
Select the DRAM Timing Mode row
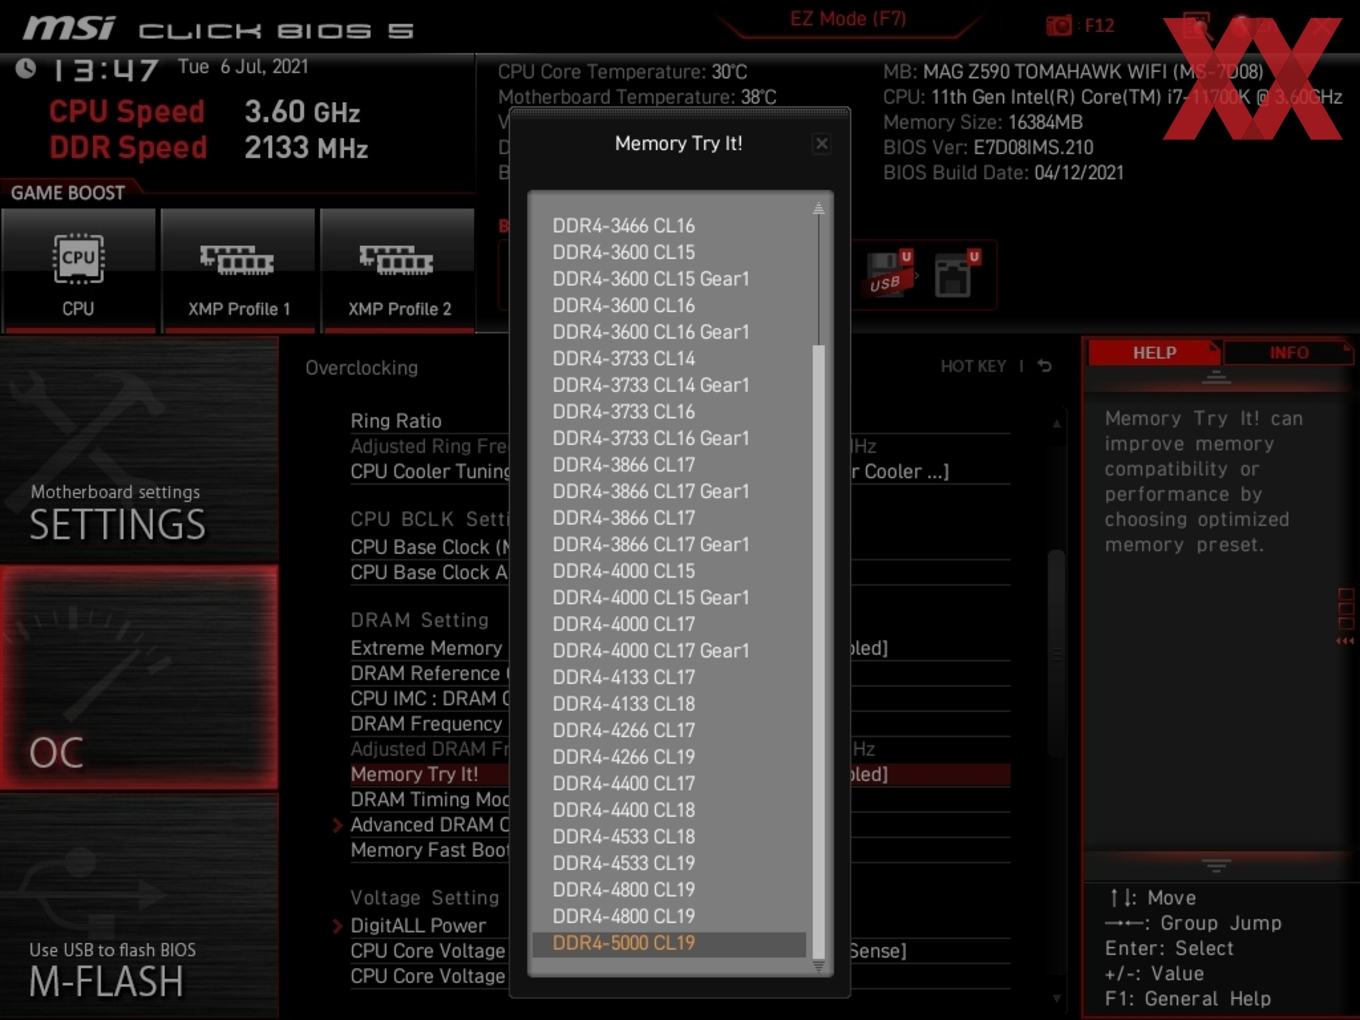430,799
